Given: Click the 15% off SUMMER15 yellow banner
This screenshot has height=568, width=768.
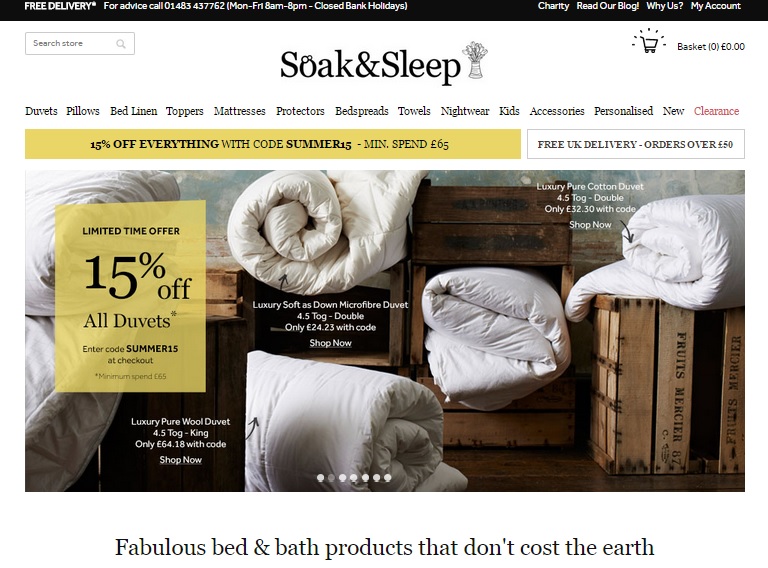Looking at the screenshot, I should click(x=273, y=144).
